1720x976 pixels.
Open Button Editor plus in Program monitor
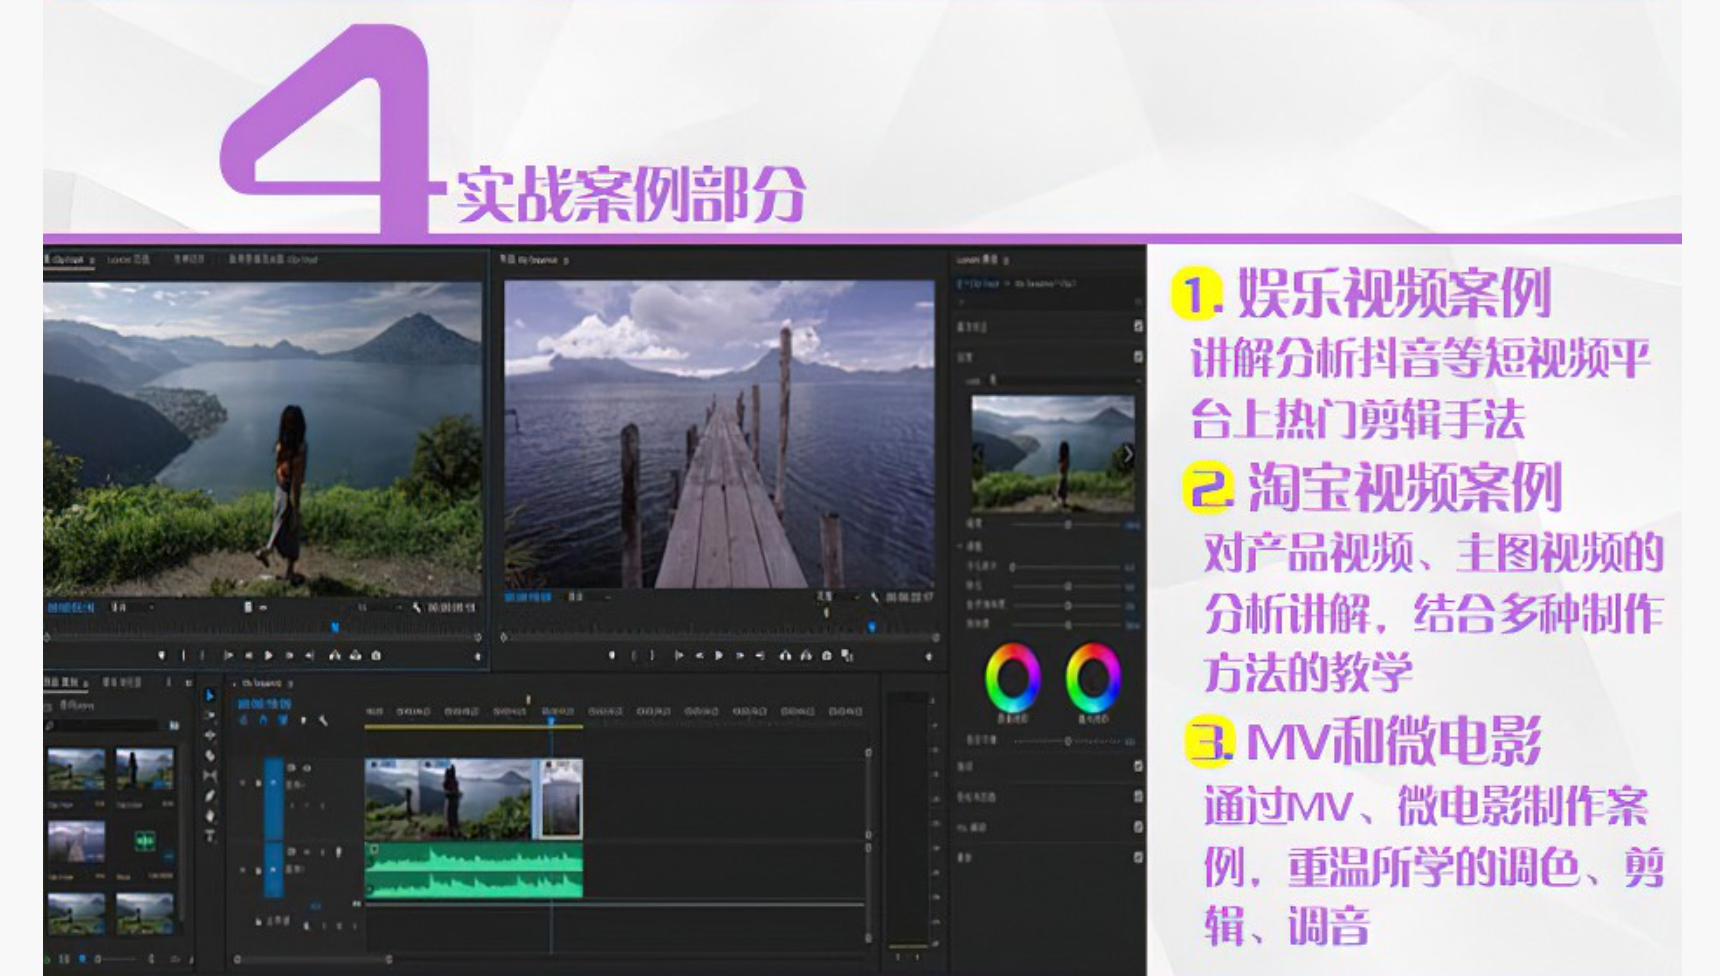929,657
